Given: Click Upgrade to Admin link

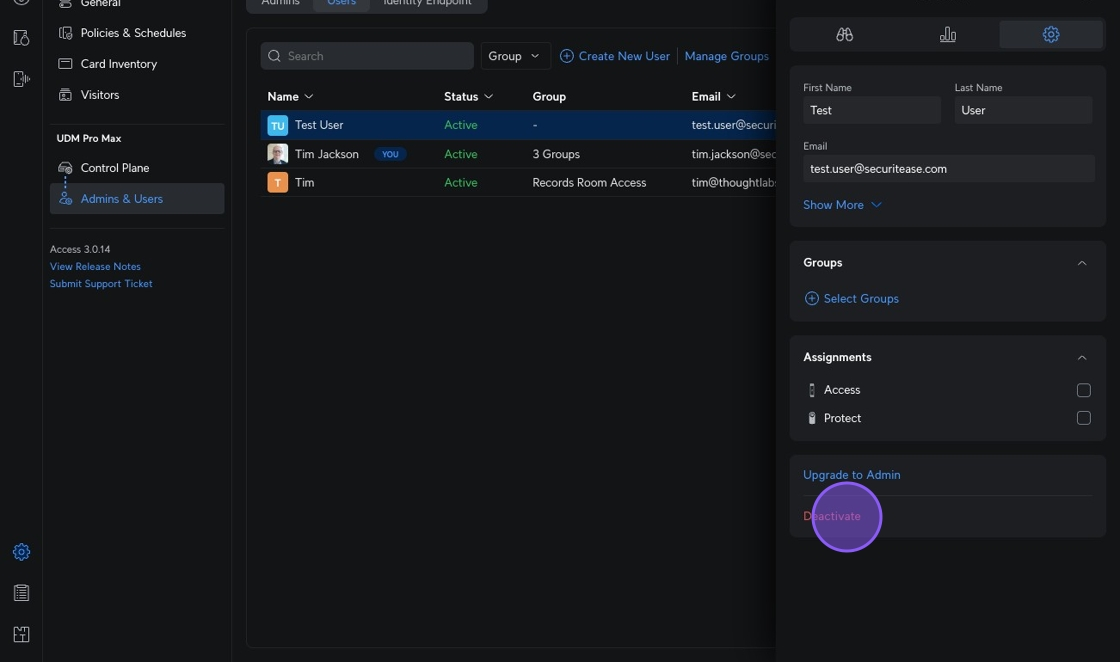Looking at the screenshot, I should pos(851,475).
